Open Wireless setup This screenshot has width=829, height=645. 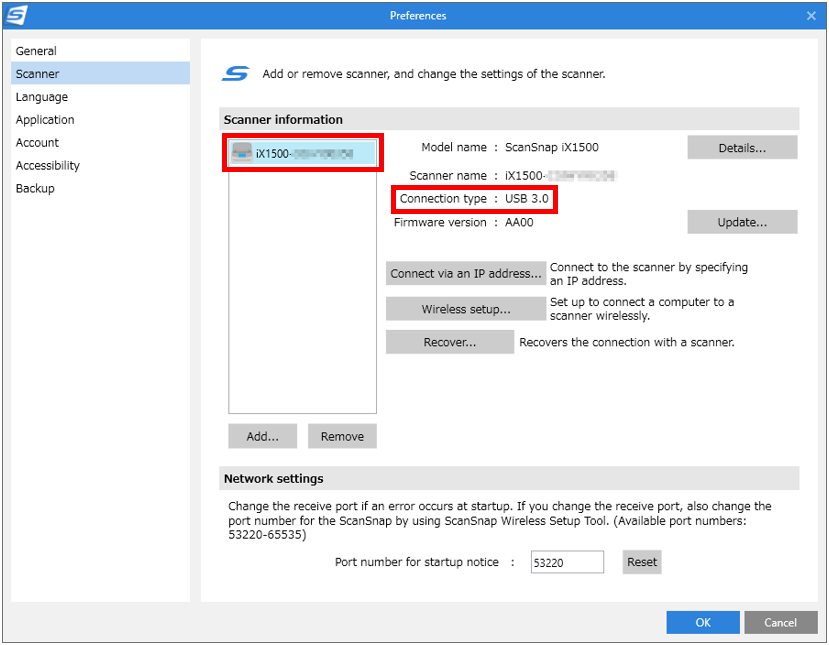(x=466, y=309)
